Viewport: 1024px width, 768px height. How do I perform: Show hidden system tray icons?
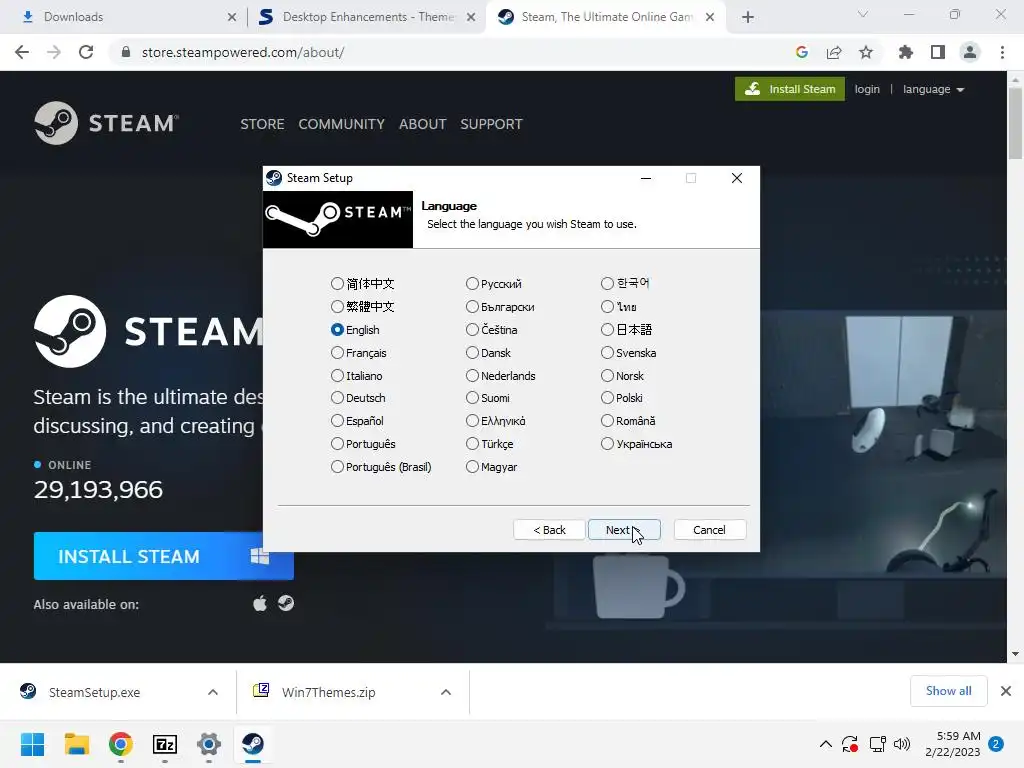tap(825, 744)
